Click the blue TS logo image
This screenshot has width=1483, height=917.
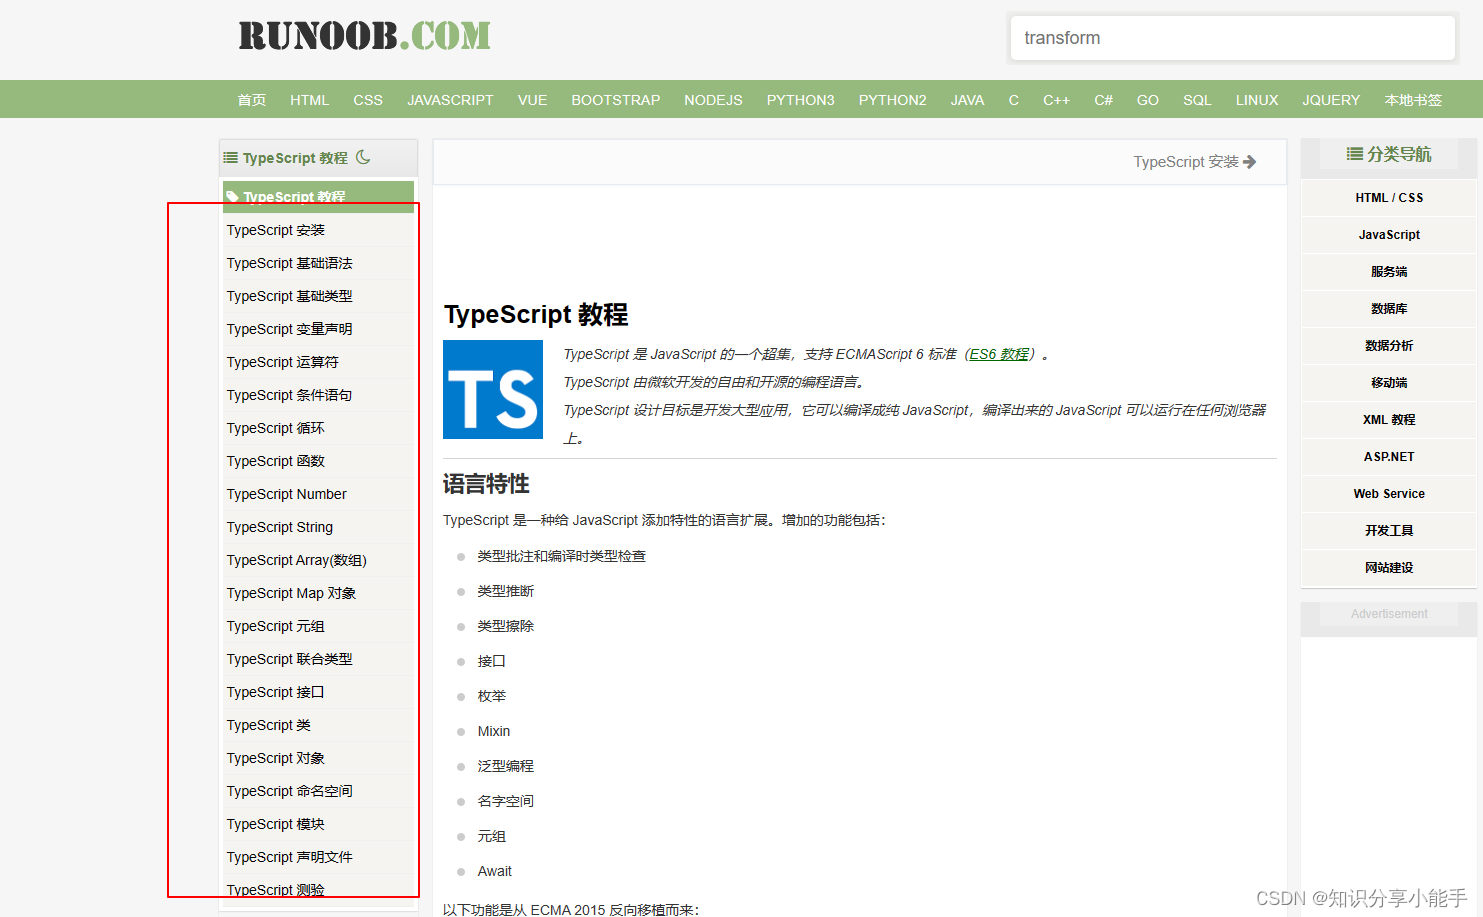(493, 389)
